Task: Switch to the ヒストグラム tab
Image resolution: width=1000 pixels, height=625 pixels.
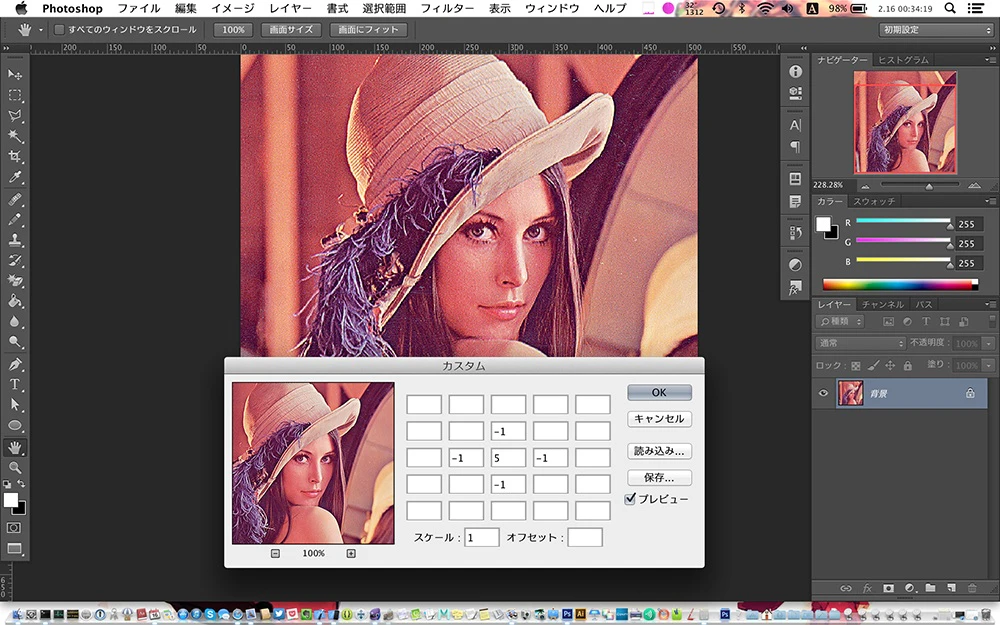Action: click(904, 60)
